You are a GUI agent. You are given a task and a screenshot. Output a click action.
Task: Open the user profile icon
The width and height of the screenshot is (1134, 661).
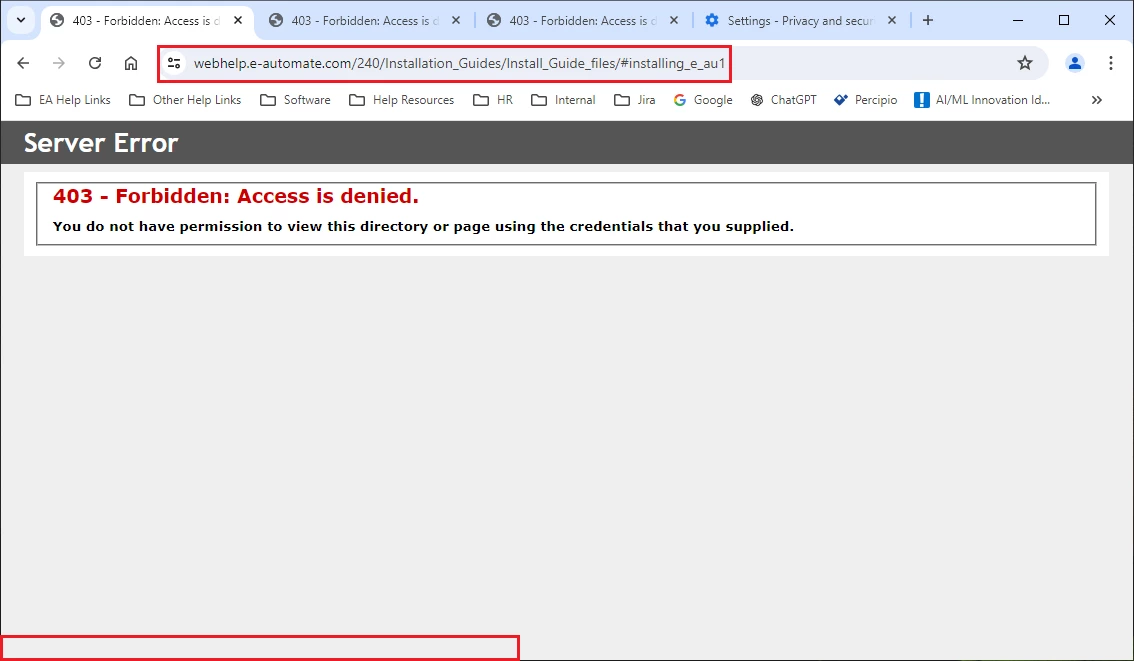point(1075,63)
